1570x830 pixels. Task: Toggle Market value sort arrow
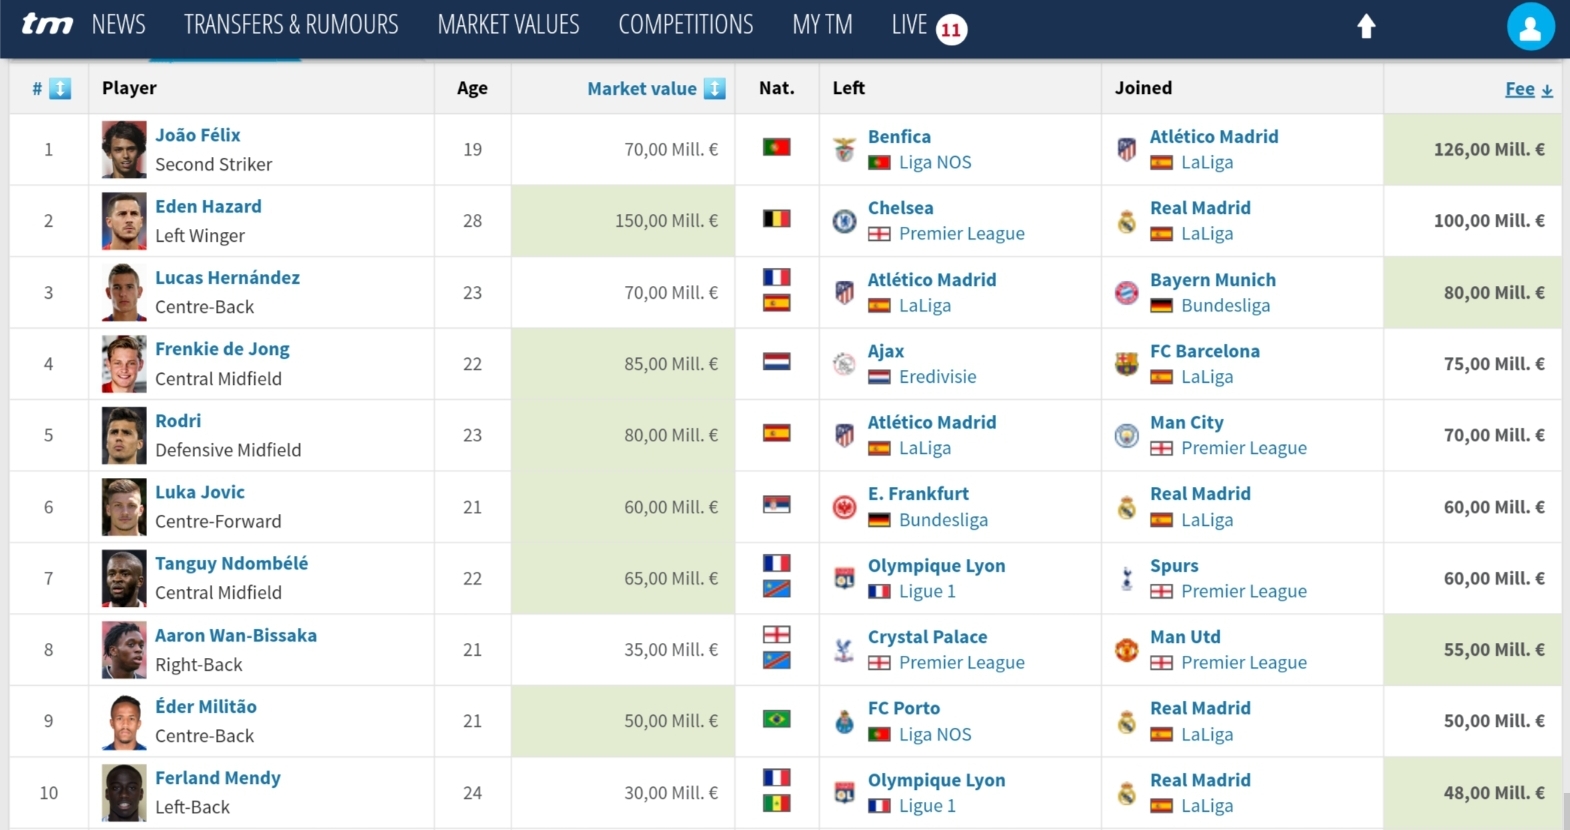tap(714, 89)
